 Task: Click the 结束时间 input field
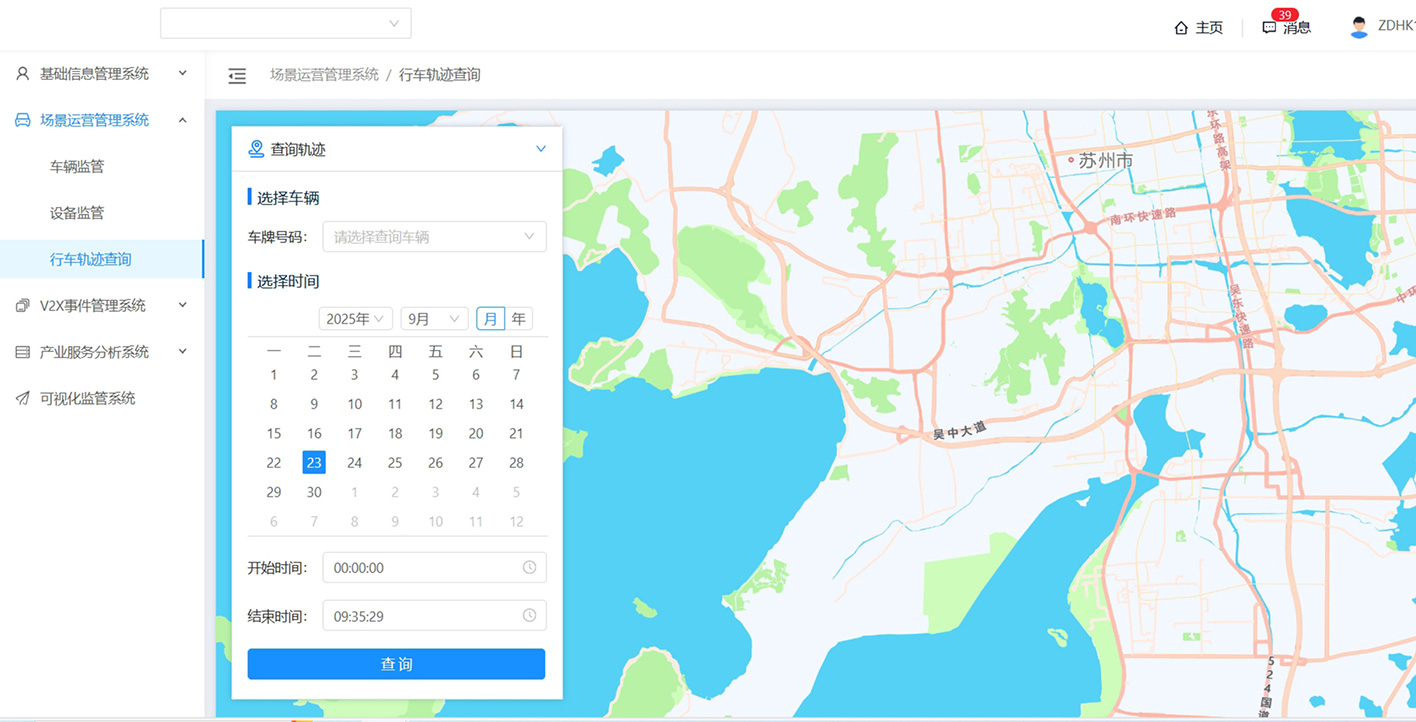tap(420, 616)
